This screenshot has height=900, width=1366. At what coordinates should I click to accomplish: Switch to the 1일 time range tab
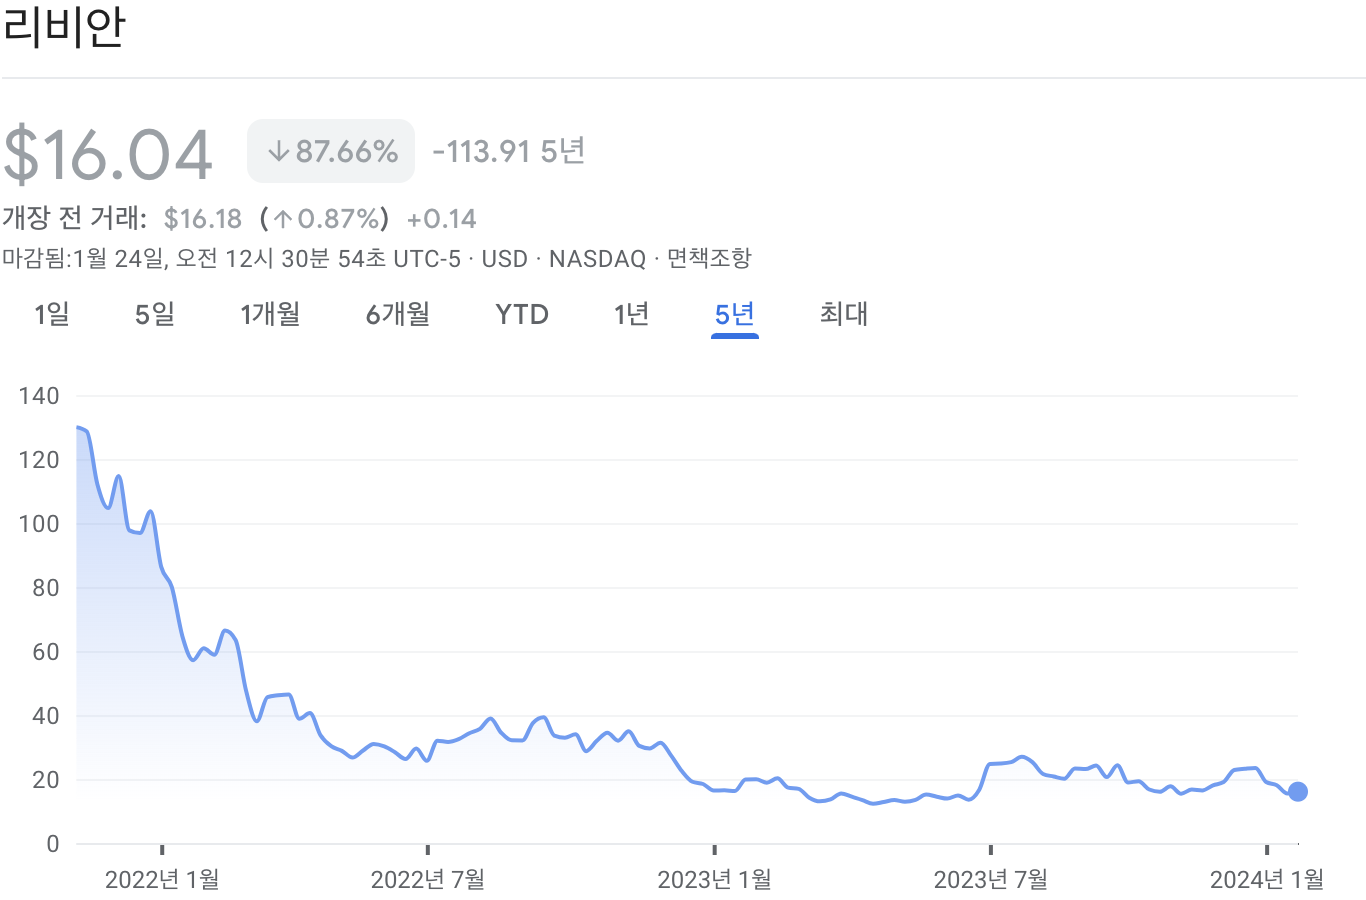tap(51, 314)
